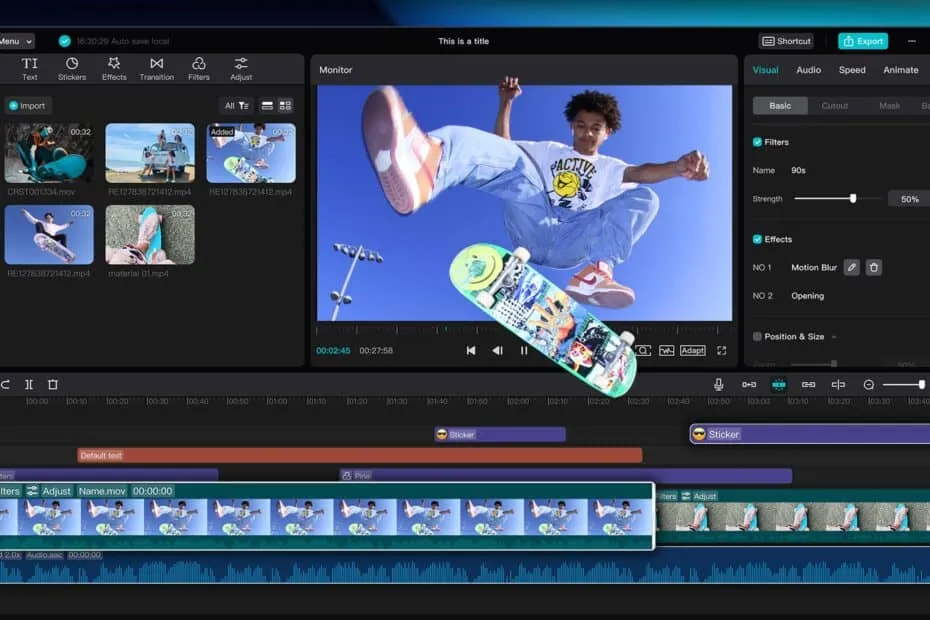Delete the Motion Blur effect
Image resolution: width=930 pixels, height=620 pixels.
pyautogui.click(x=874, y=268)
